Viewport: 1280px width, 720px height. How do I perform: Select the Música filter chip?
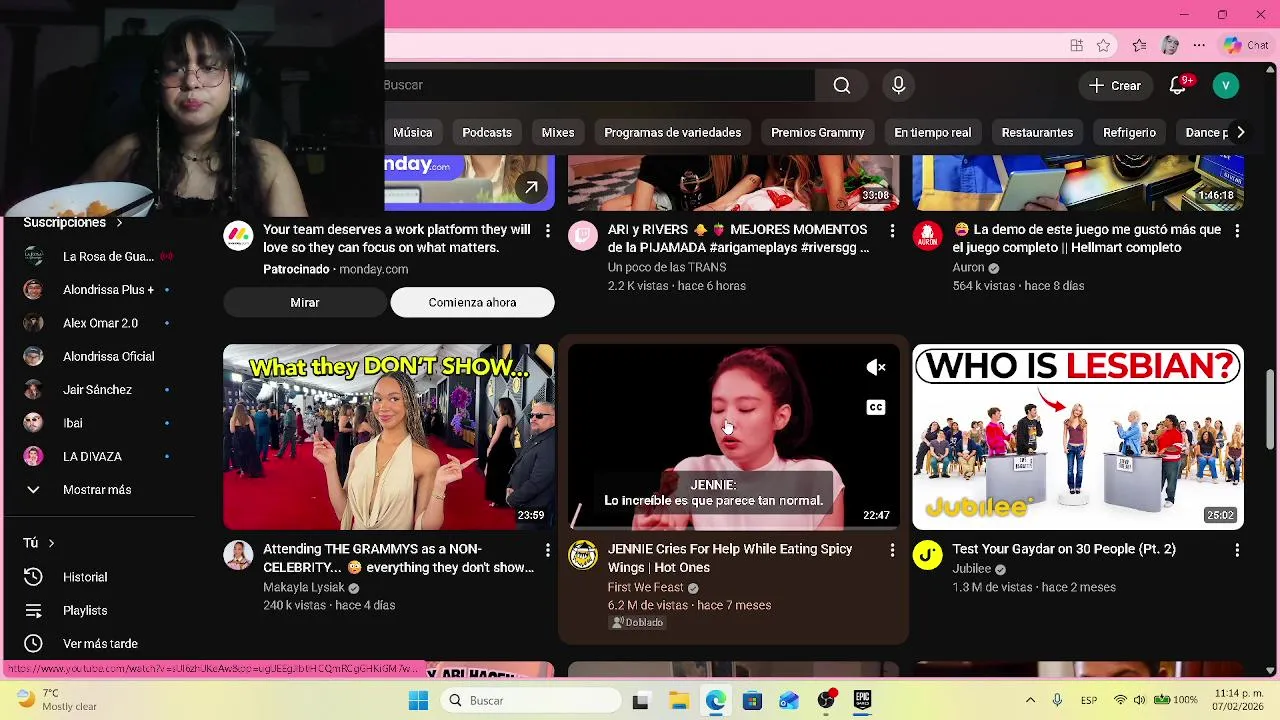pyautogui.click(x=412, y=132)
